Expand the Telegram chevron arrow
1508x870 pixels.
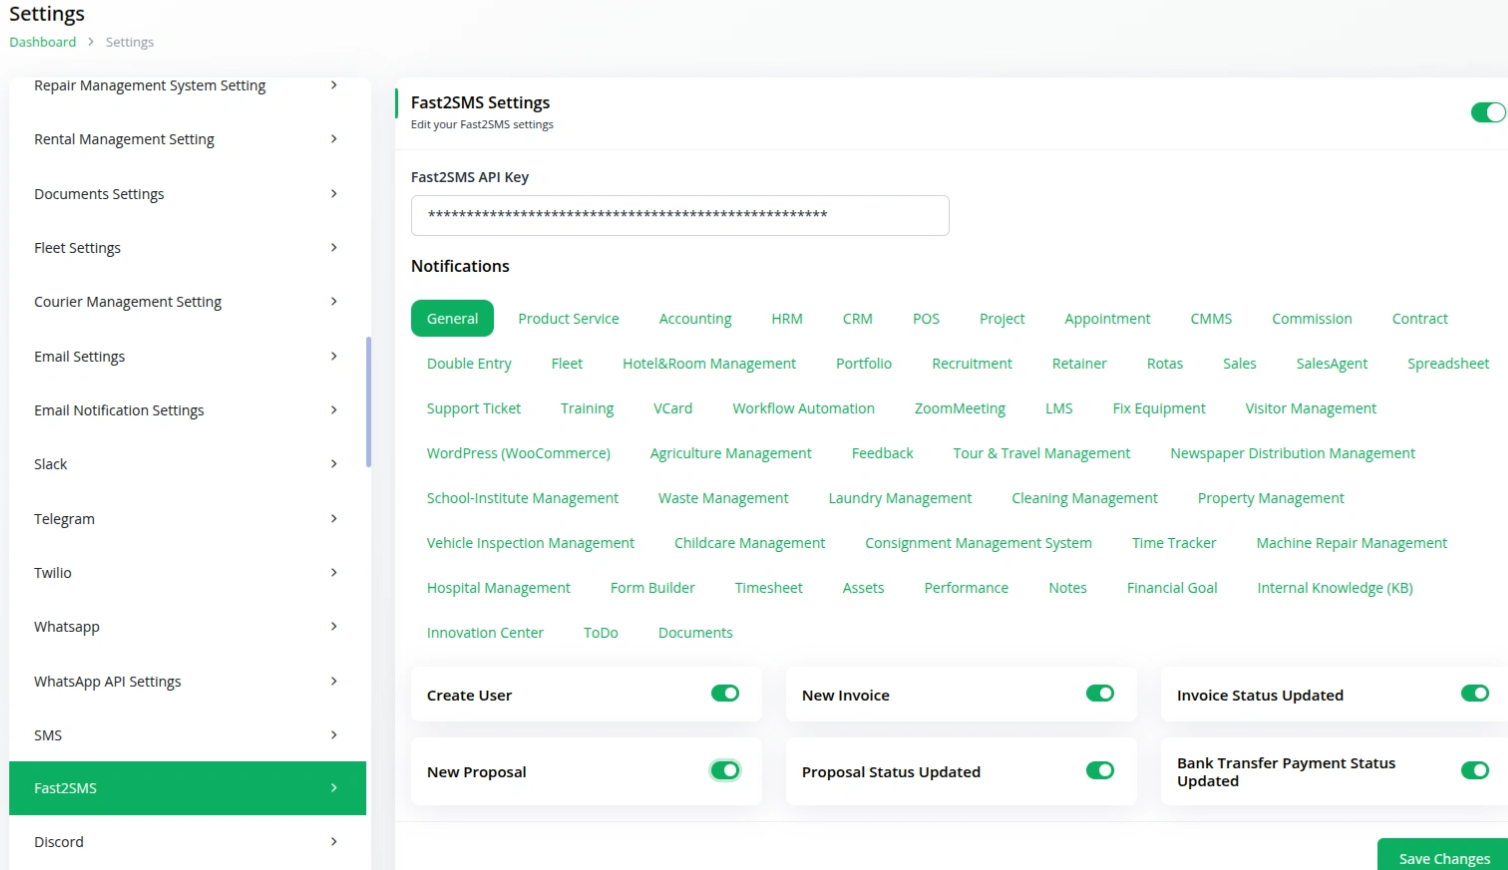(x=334, y=518)
